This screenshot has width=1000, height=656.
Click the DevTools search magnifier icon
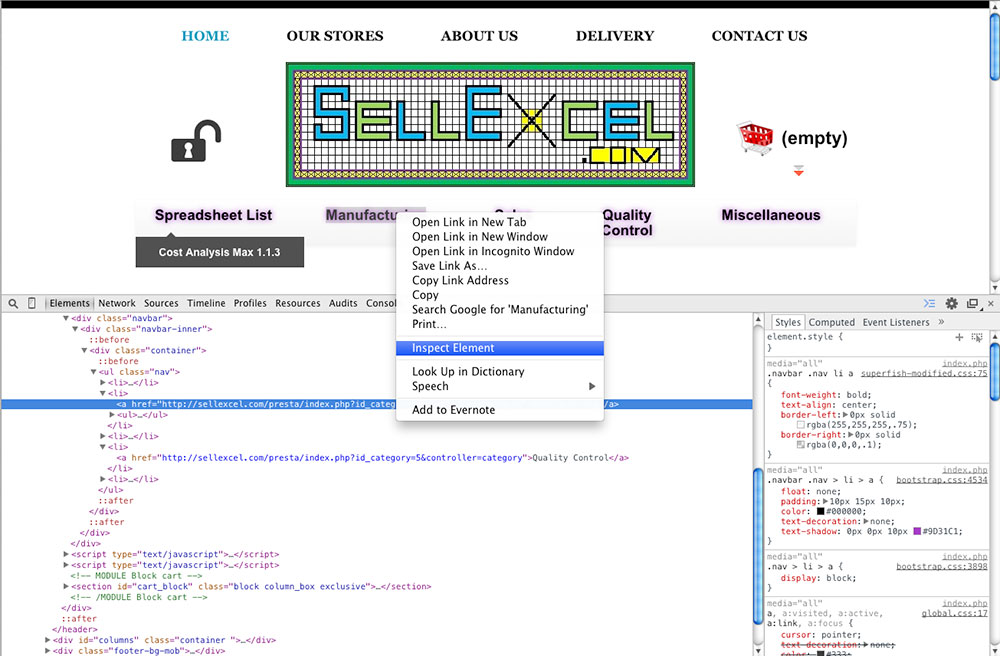[x=13, y=303]
